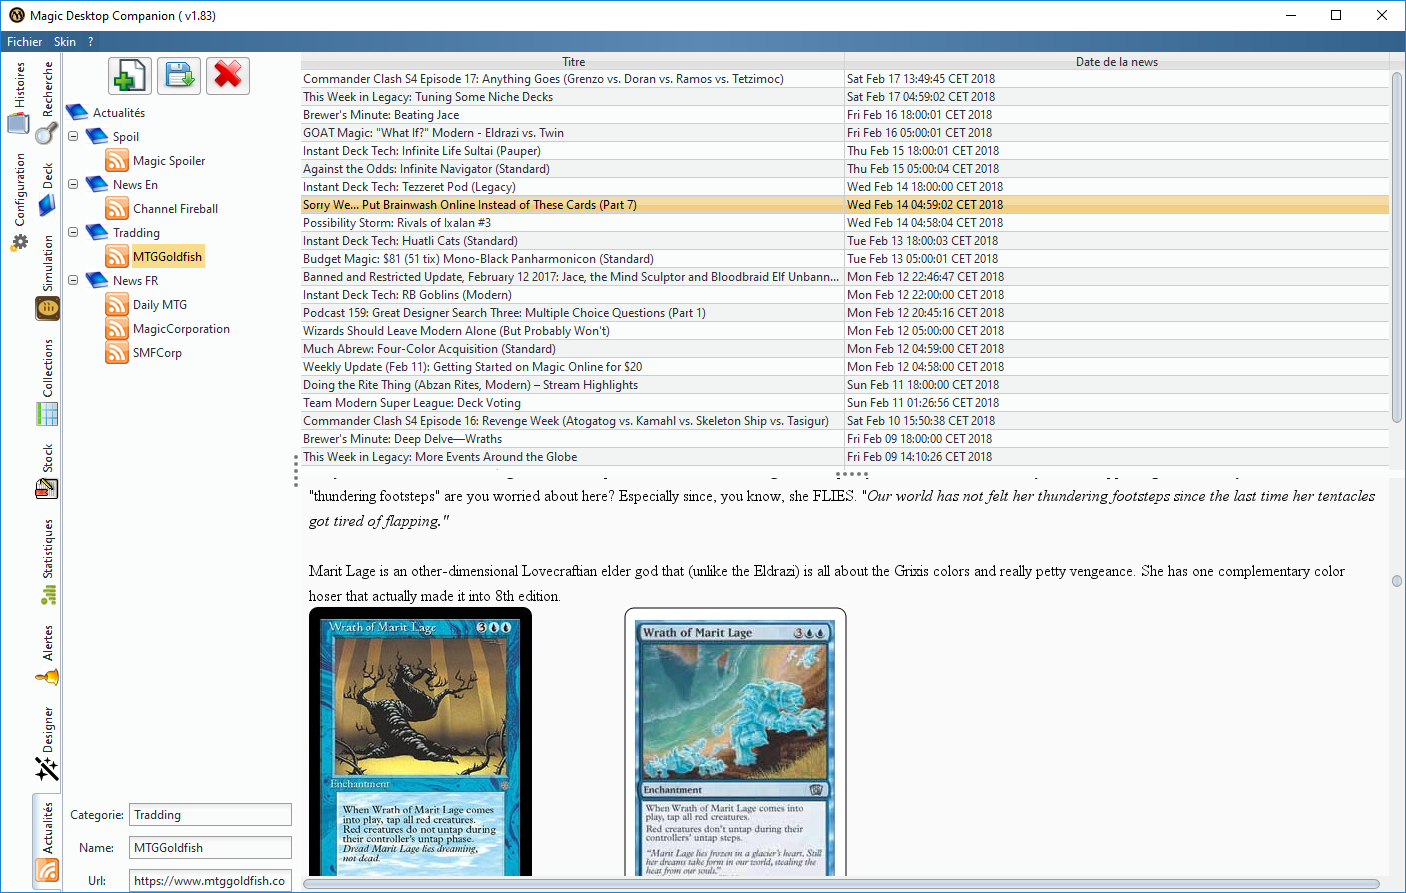This screenshot has width=1406, height=893.
Task: Open the Configuration side tab
Action: pyautogui.click(x=19, y=202)
